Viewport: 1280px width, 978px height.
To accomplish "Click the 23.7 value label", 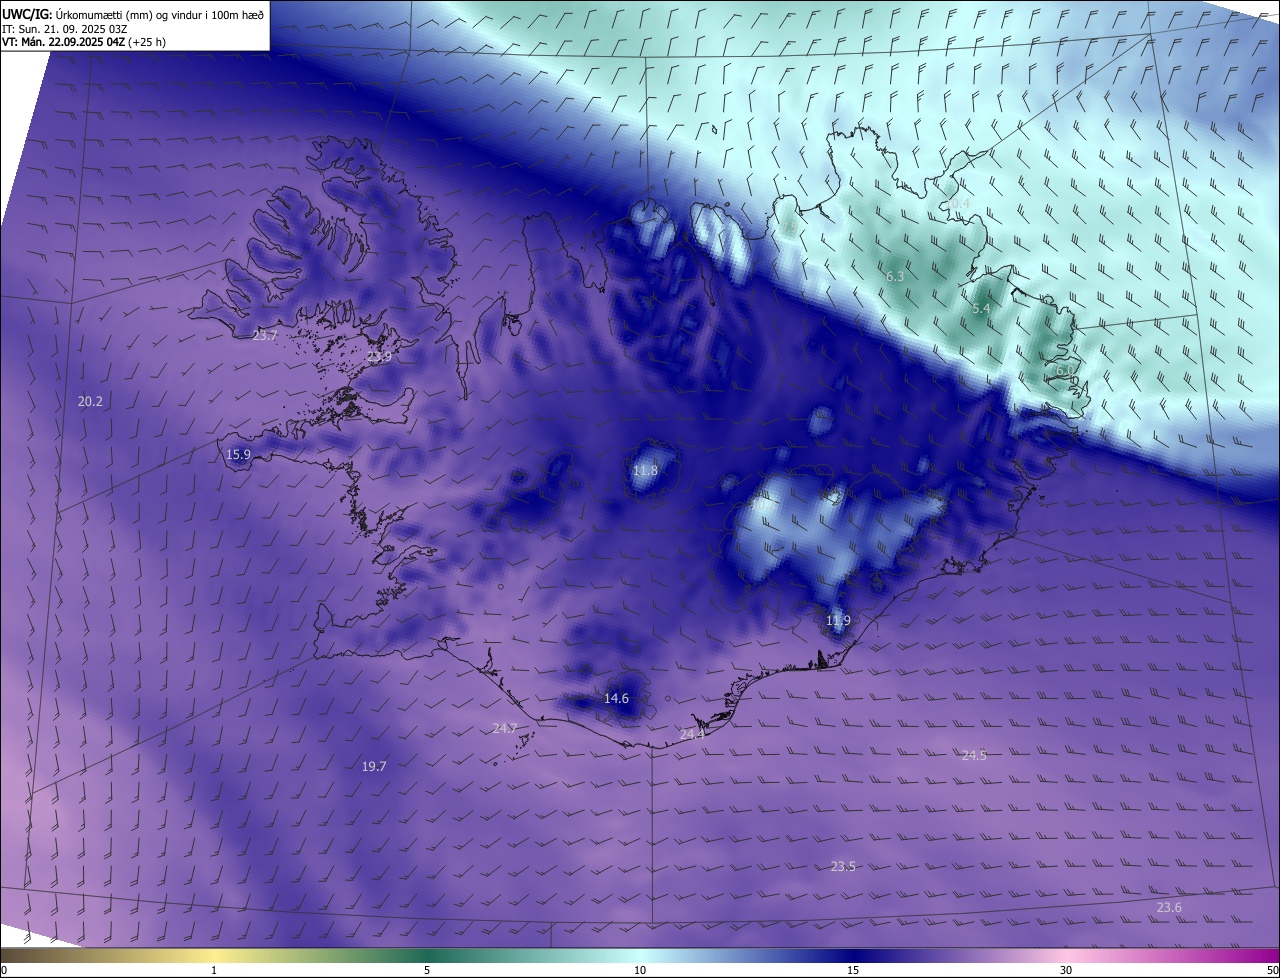I will click(x=264, y=336).
